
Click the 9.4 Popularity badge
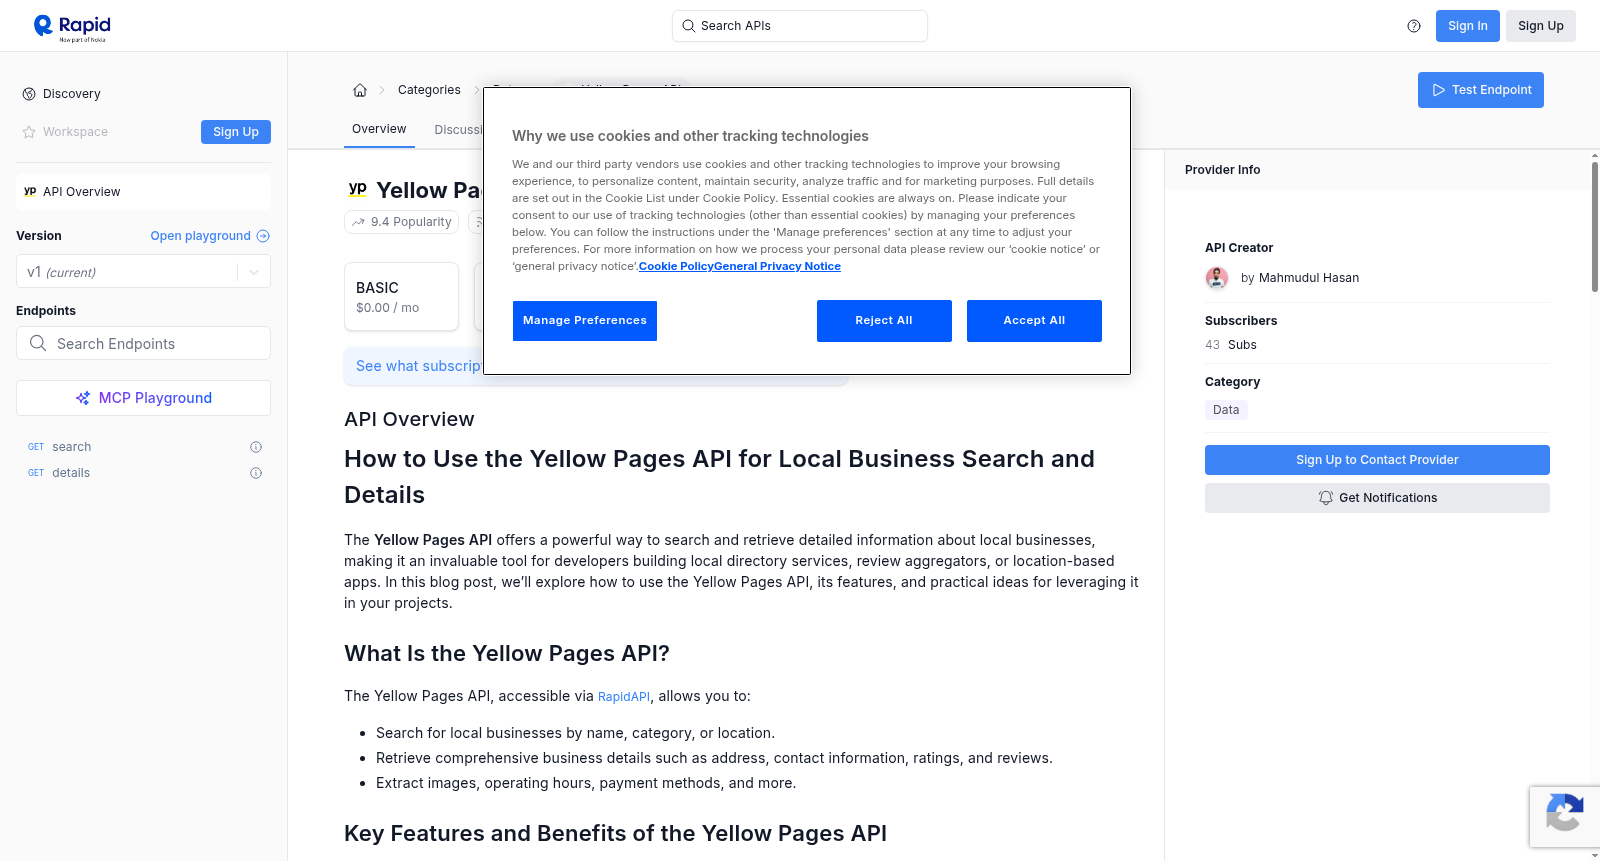[x=402, y=222]
